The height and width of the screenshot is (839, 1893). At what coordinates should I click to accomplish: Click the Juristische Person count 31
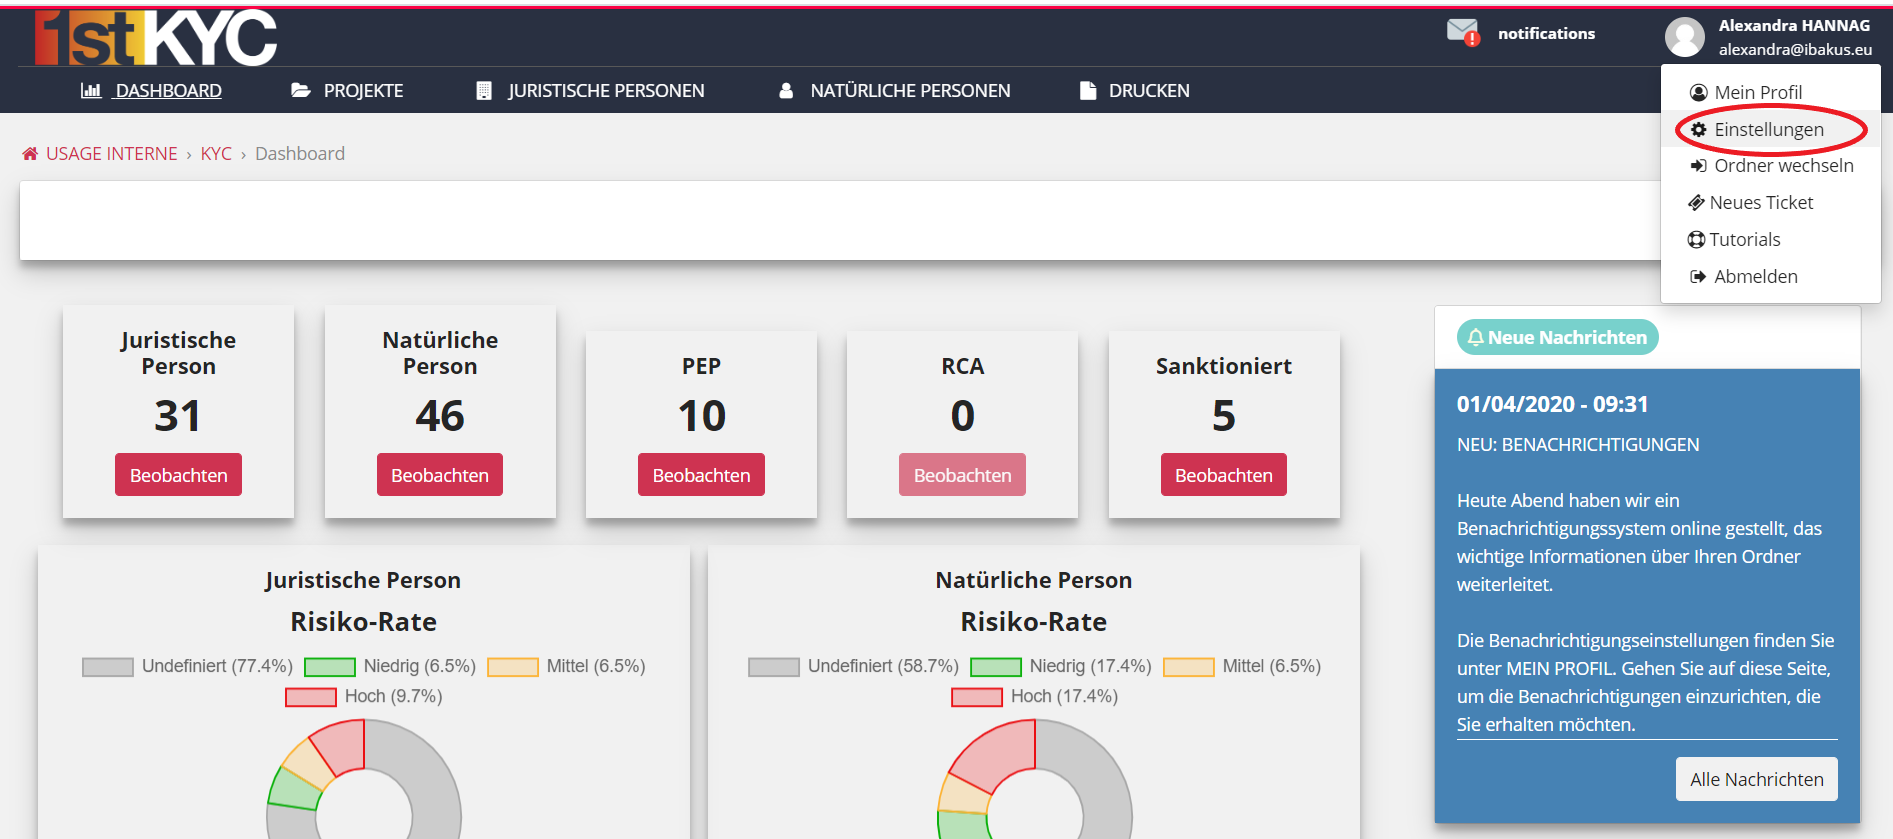[178, 415]
